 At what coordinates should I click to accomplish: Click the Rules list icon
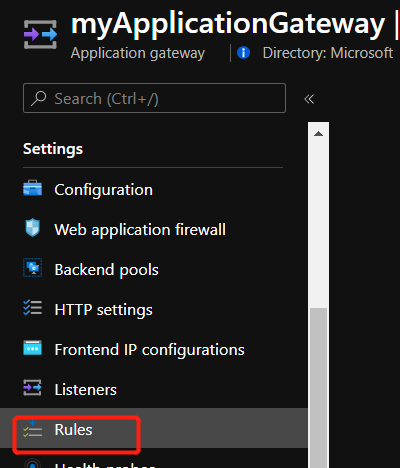click(32, 429)
